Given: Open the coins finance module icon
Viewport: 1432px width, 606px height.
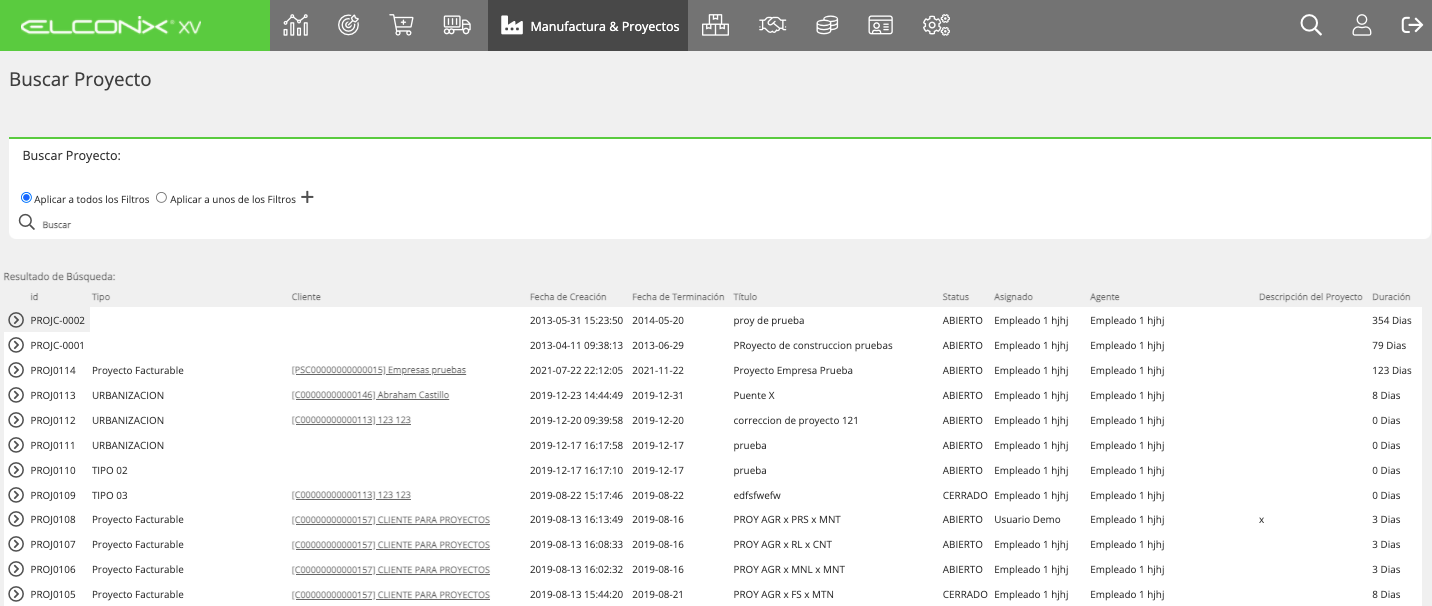Looking at the screenshot, I should pos(826,25).
